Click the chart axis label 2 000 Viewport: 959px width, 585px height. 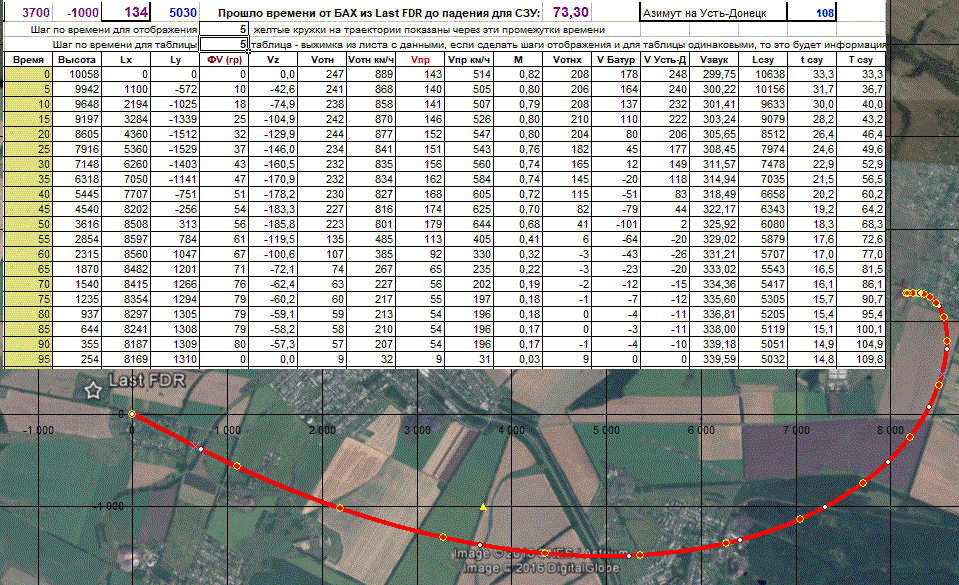click(322, 430)
